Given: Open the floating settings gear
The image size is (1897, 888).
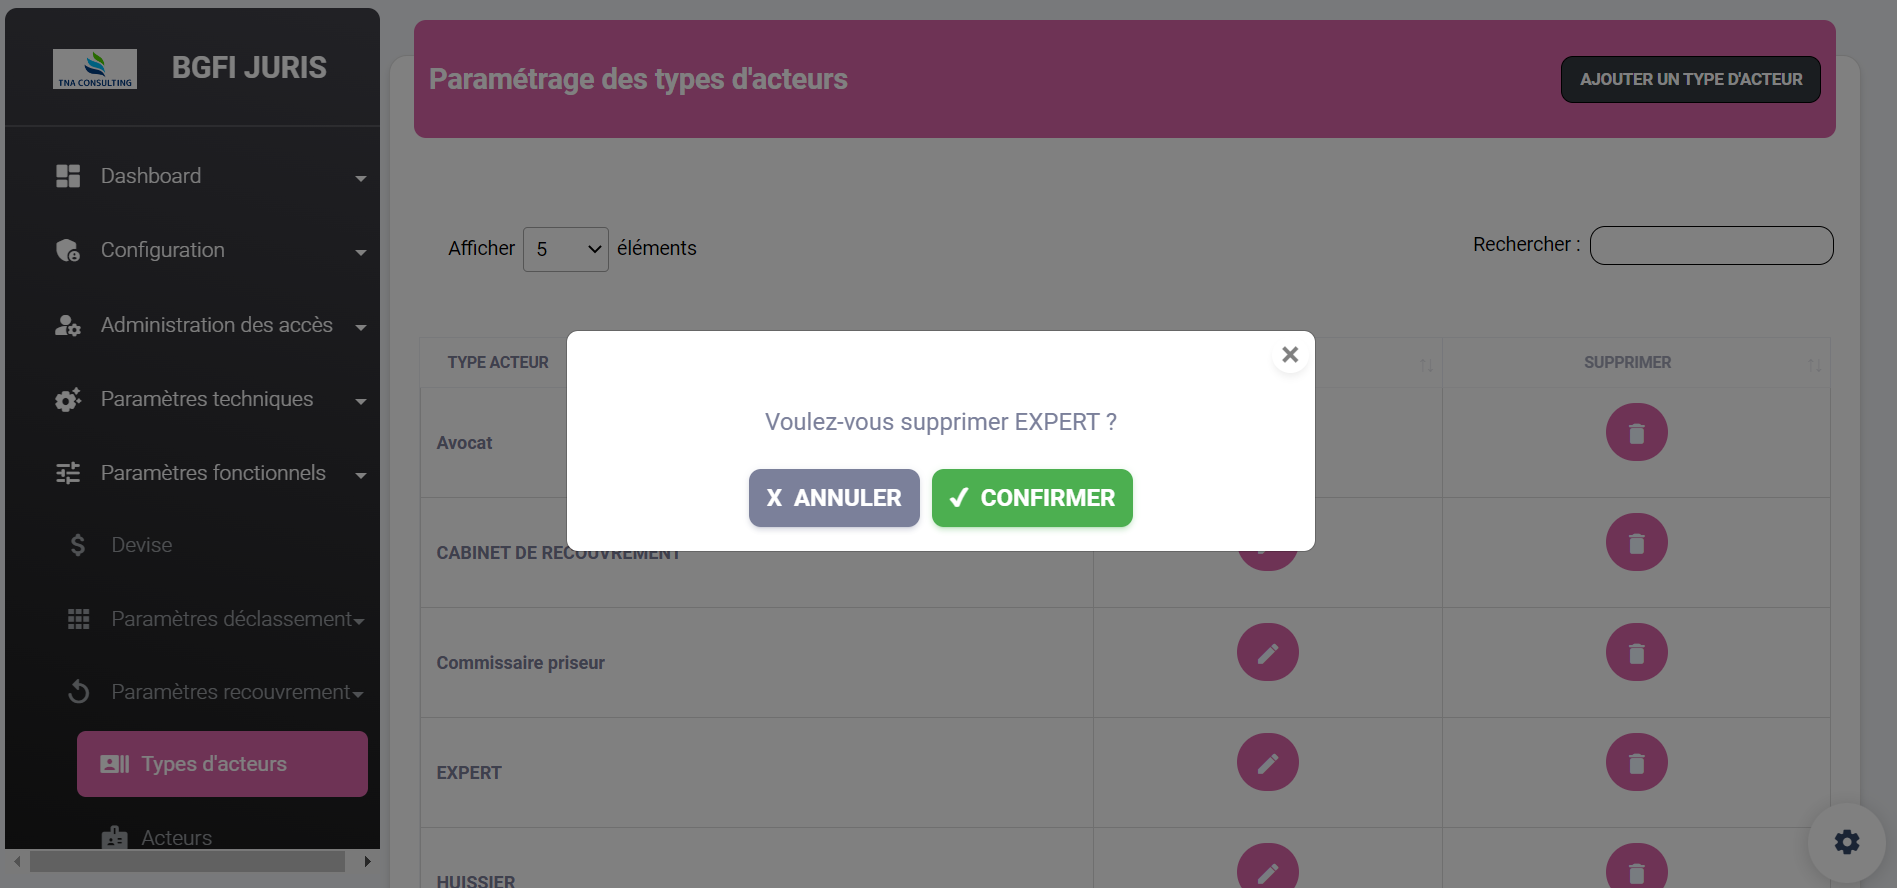Looking at the screenshot, I should [1846, 842].
